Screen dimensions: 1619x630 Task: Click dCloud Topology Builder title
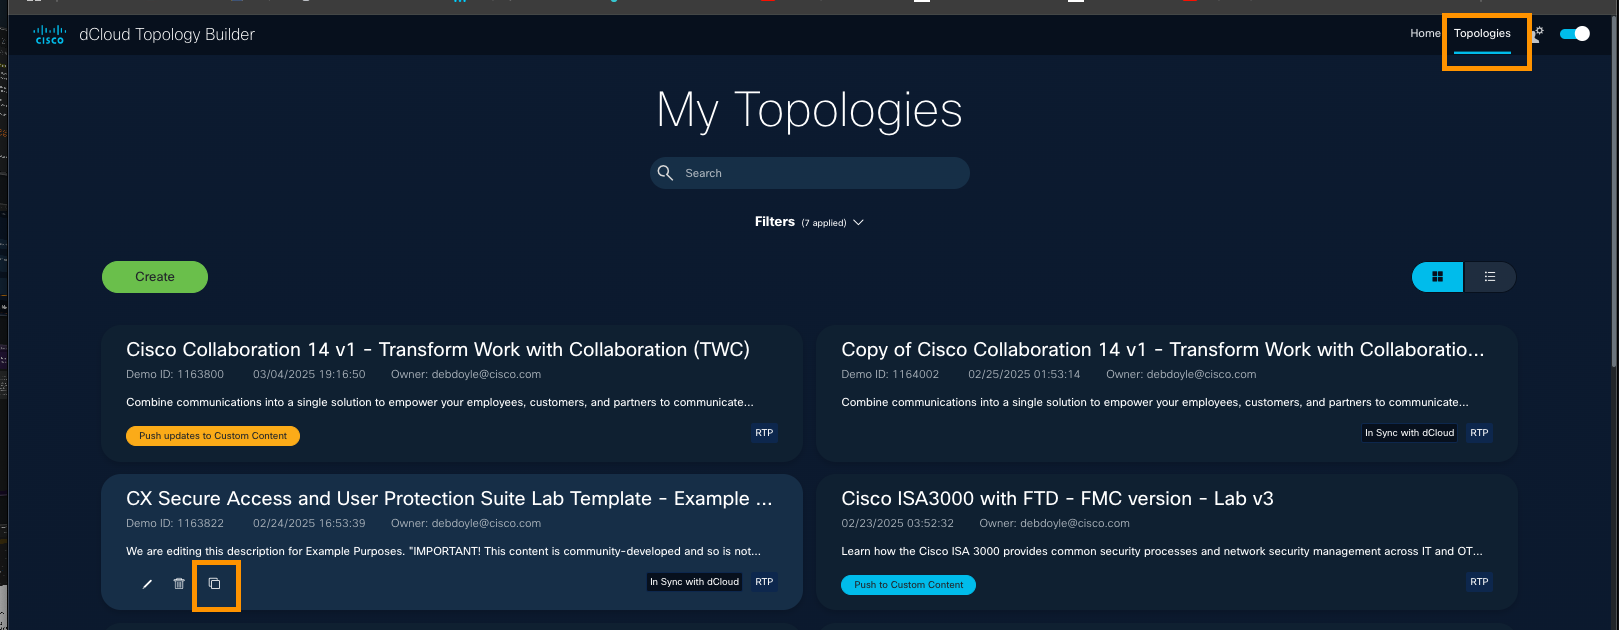tap(167, 35)
